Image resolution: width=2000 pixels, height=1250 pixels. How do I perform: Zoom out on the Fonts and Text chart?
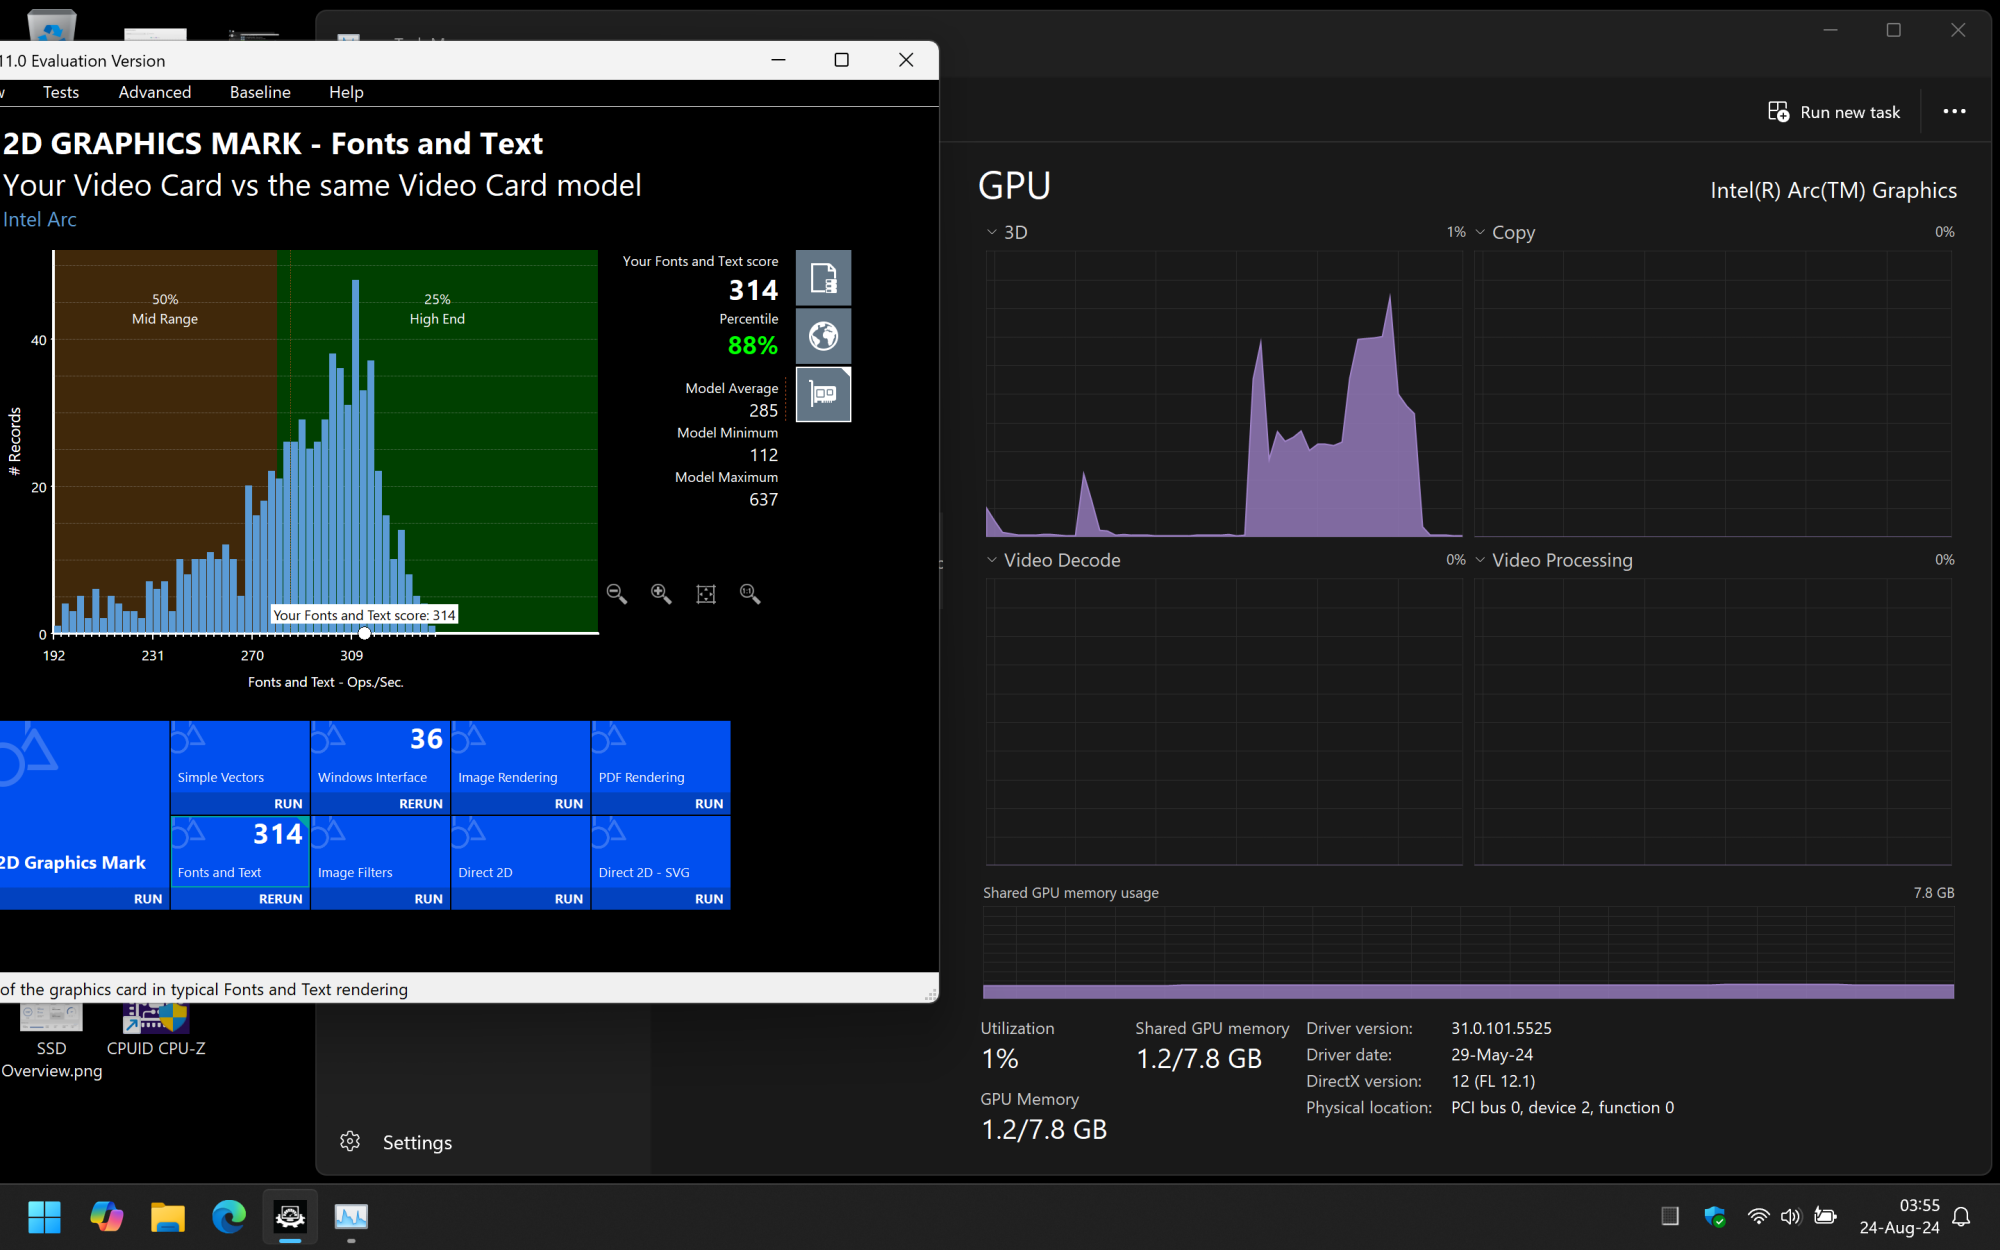tap(617, 594)
